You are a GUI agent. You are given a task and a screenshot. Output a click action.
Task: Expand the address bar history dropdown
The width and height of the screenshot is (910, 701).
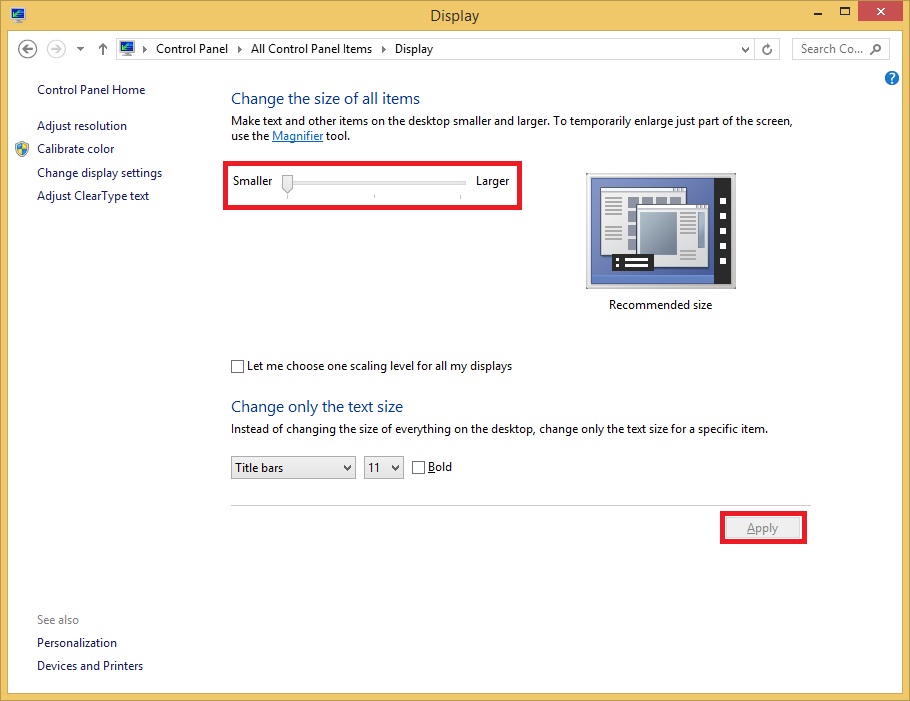(x=745, y=49)
